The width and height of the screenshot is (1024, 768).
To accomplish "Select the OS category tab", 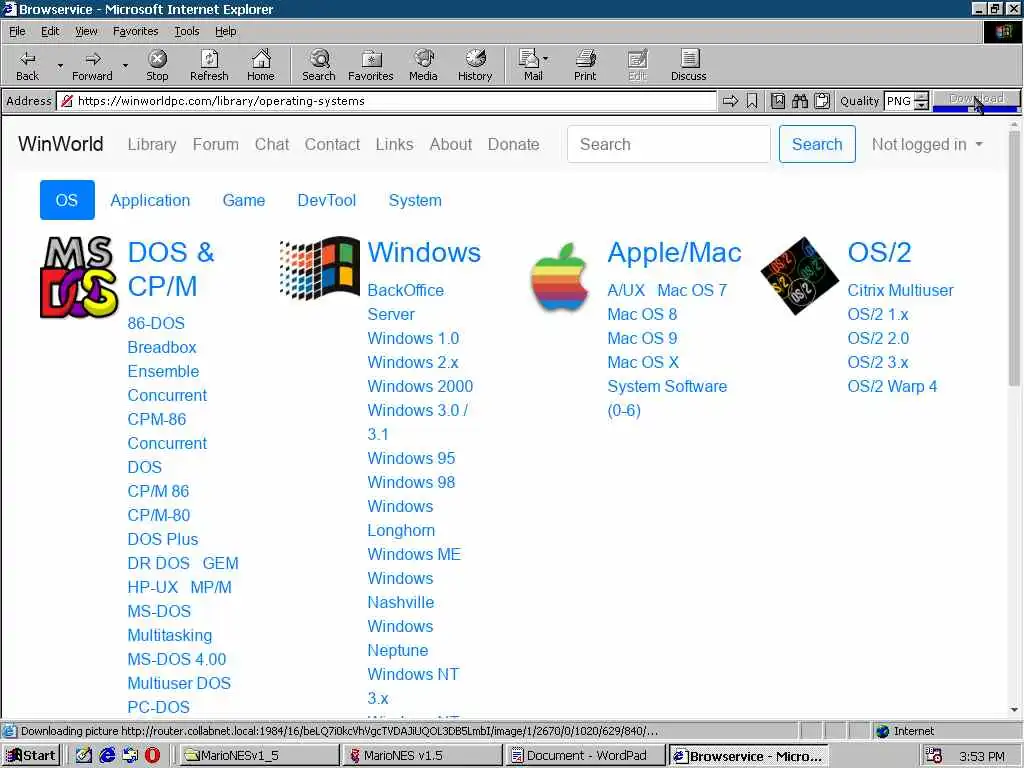I will pos(67,200).
